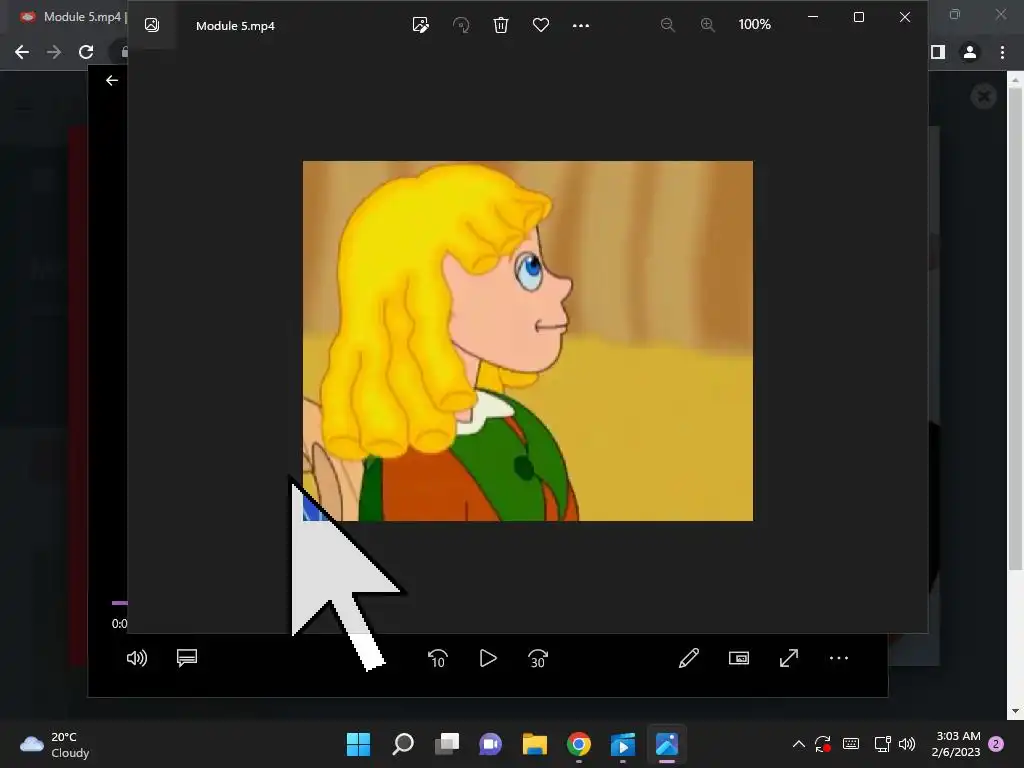Mark image as favorite with heart icon

tap(541, 25)
